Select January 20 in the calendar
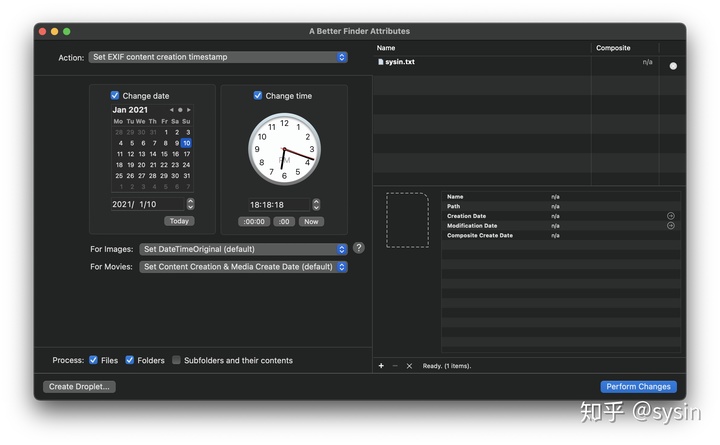The width and height of the screenshot is (720, 445). click(x=141, y=164)
